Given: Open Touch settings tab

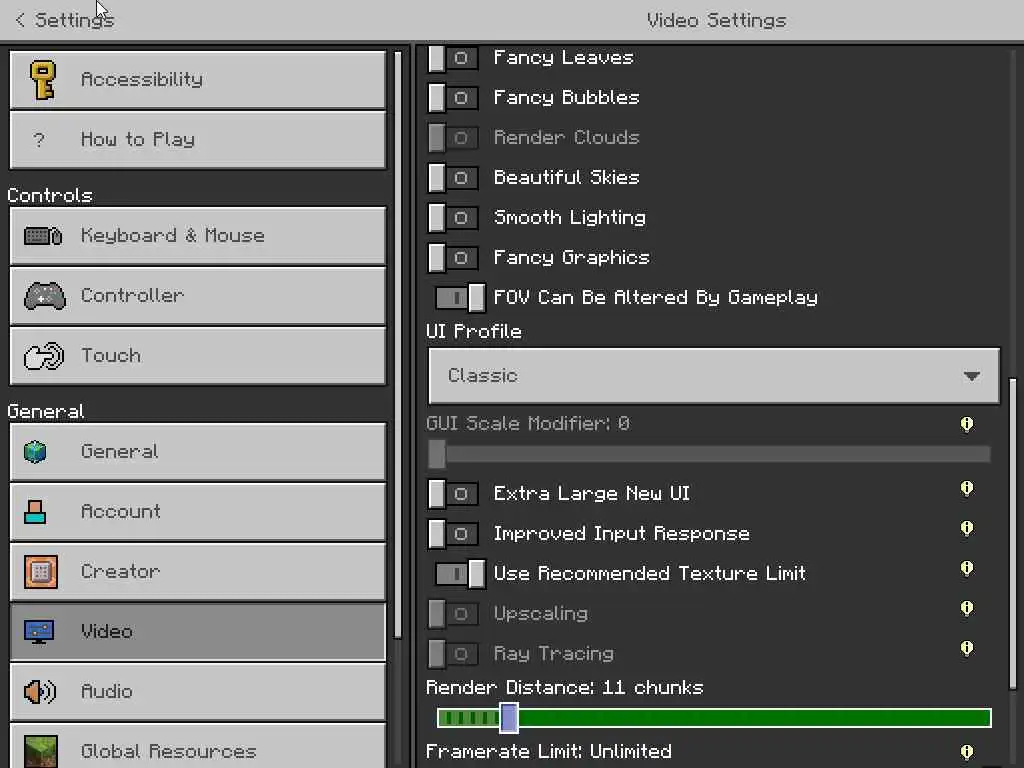Looking at the screenshot, I should click(x=198, y=356).
